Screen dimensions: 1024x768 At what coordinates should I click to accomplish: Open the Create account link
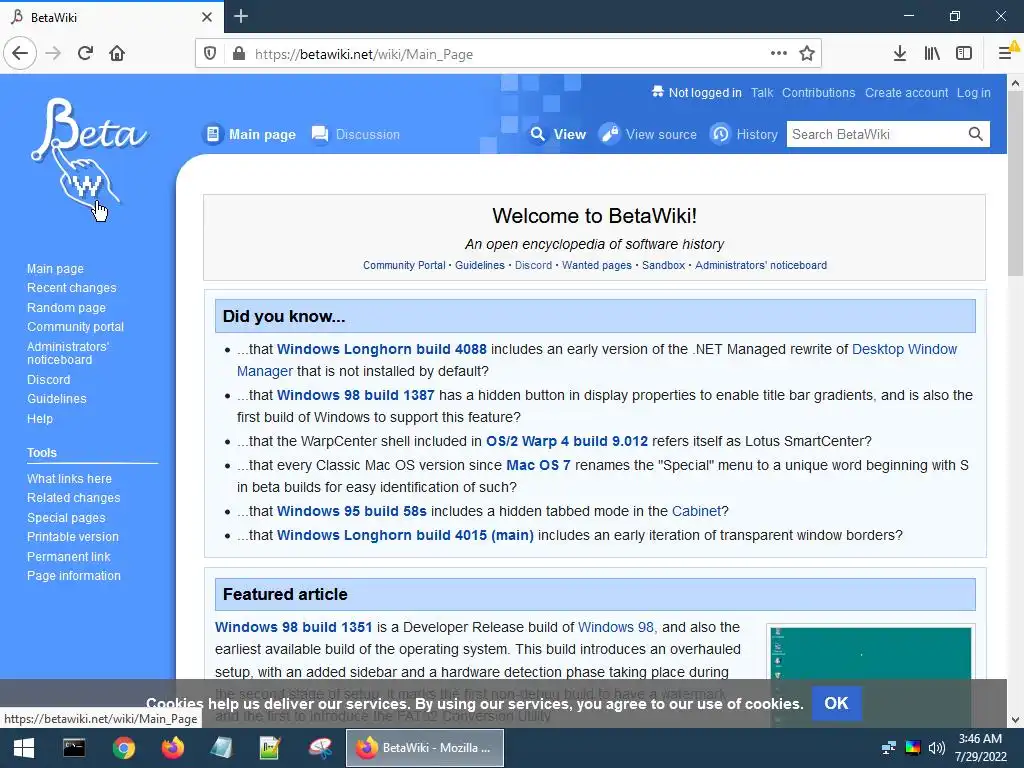(906, 93)
